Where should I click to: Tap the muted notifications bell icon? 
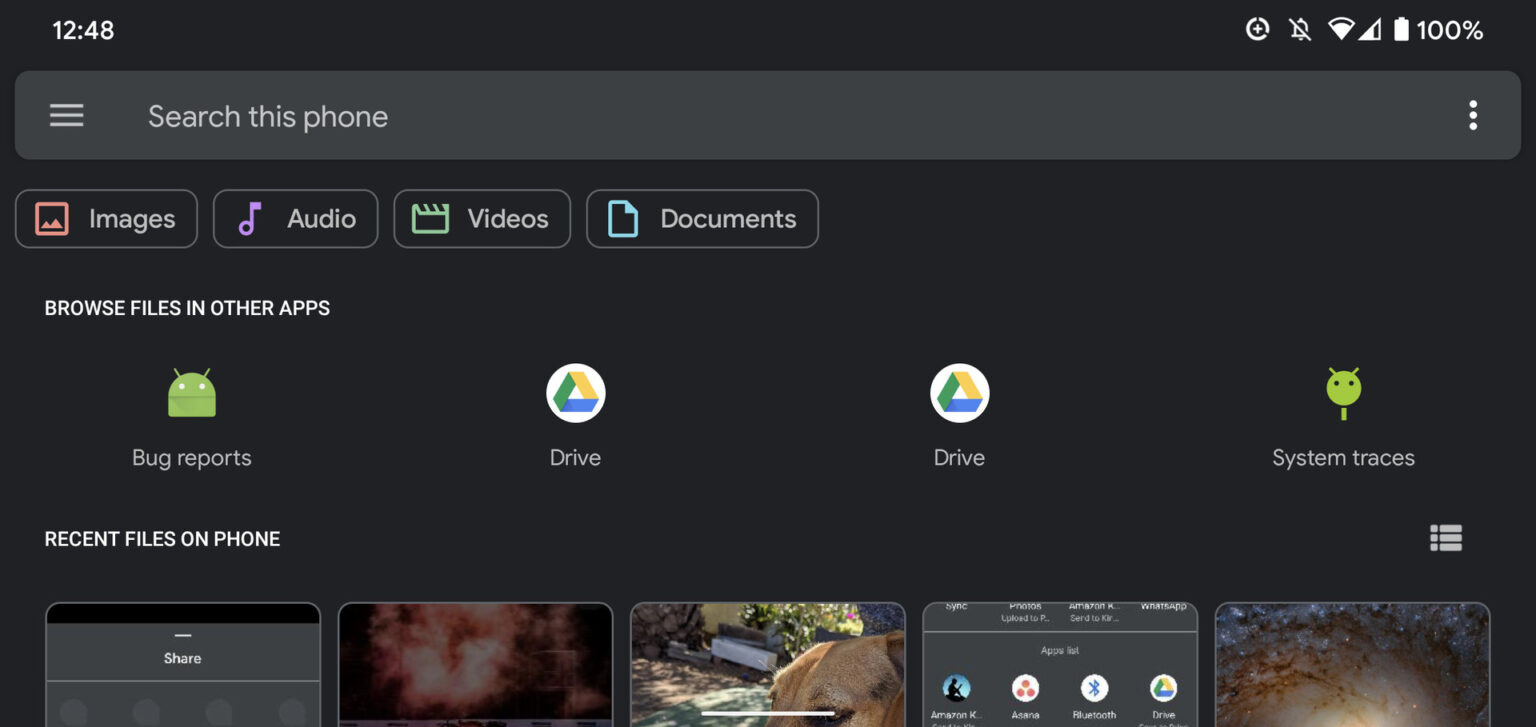1300,30
